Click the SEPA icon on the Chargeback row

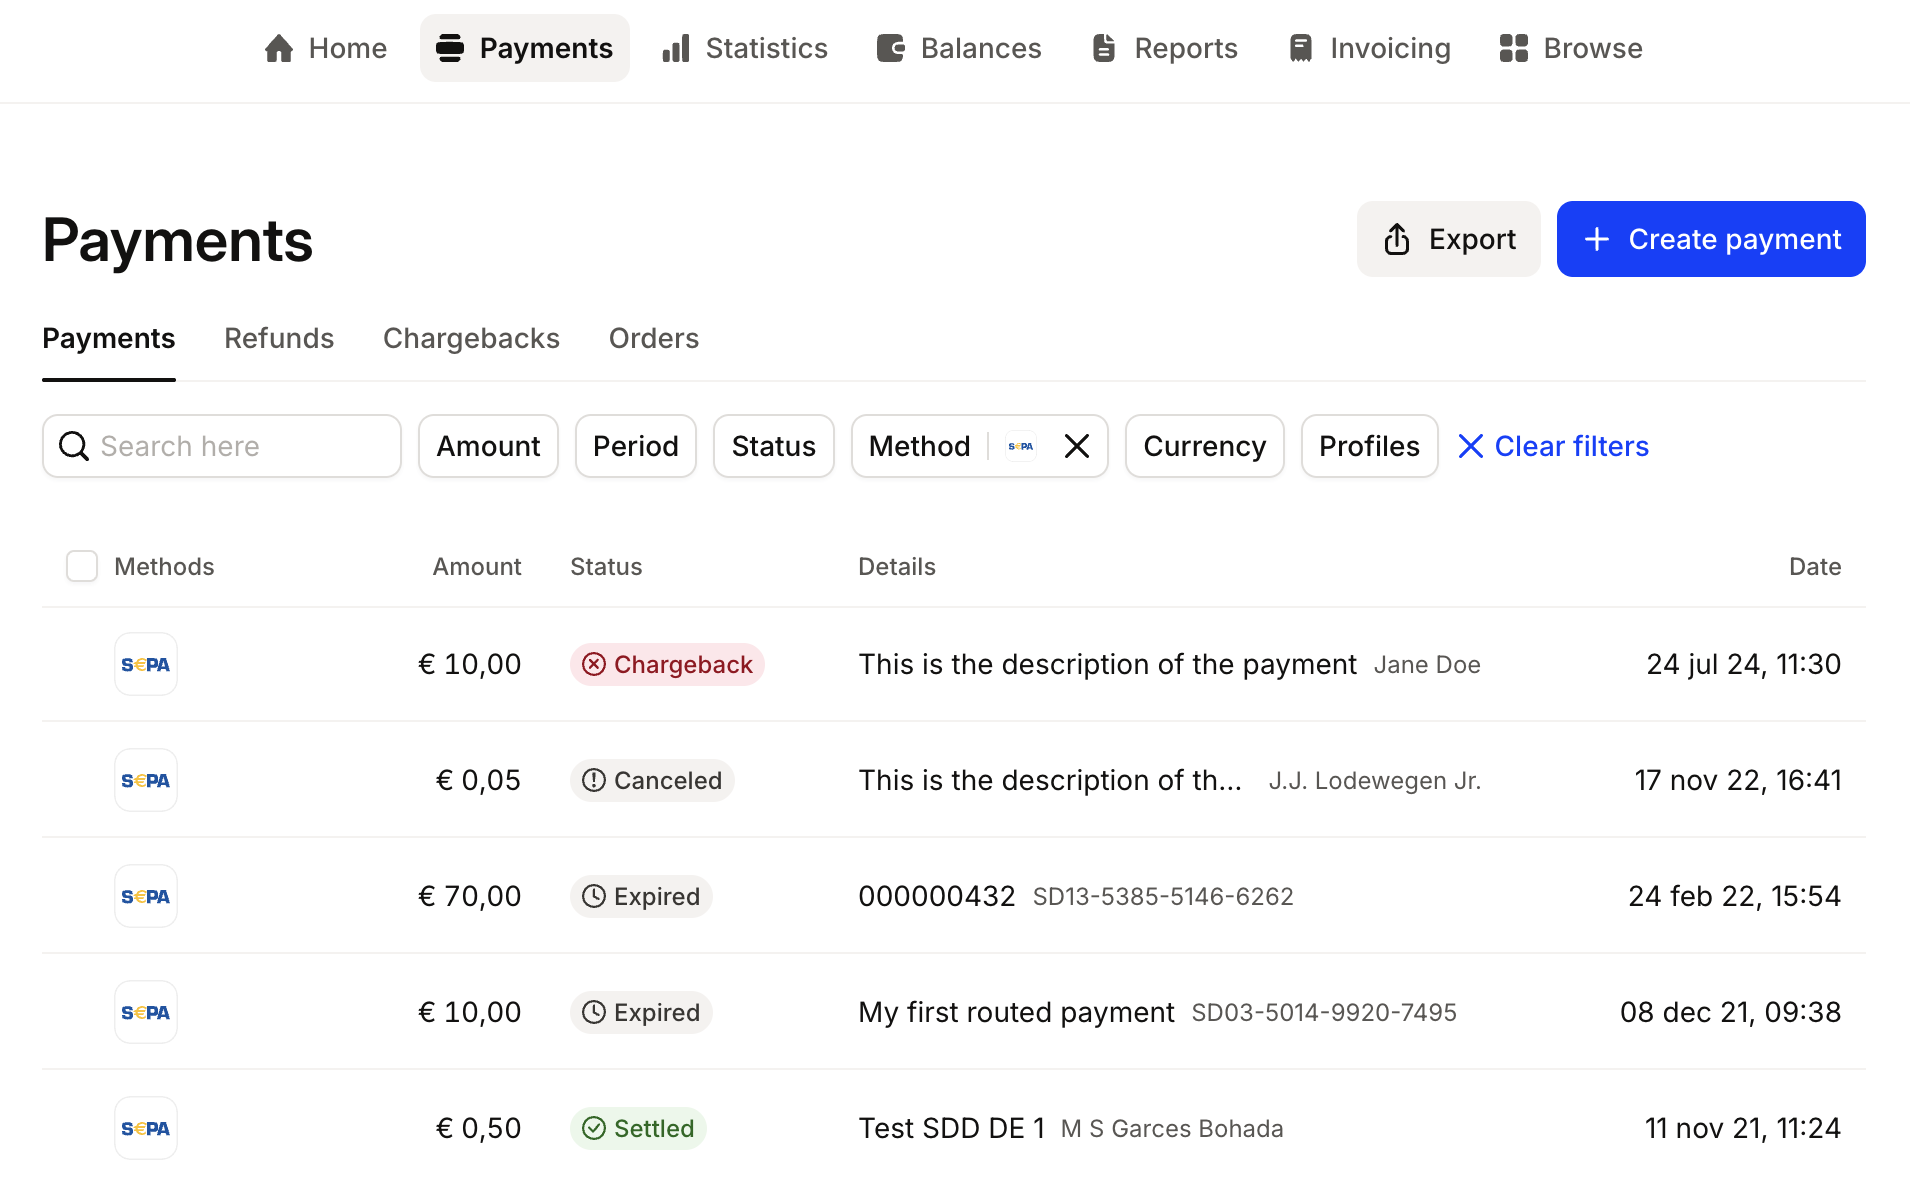coord(146,664)
